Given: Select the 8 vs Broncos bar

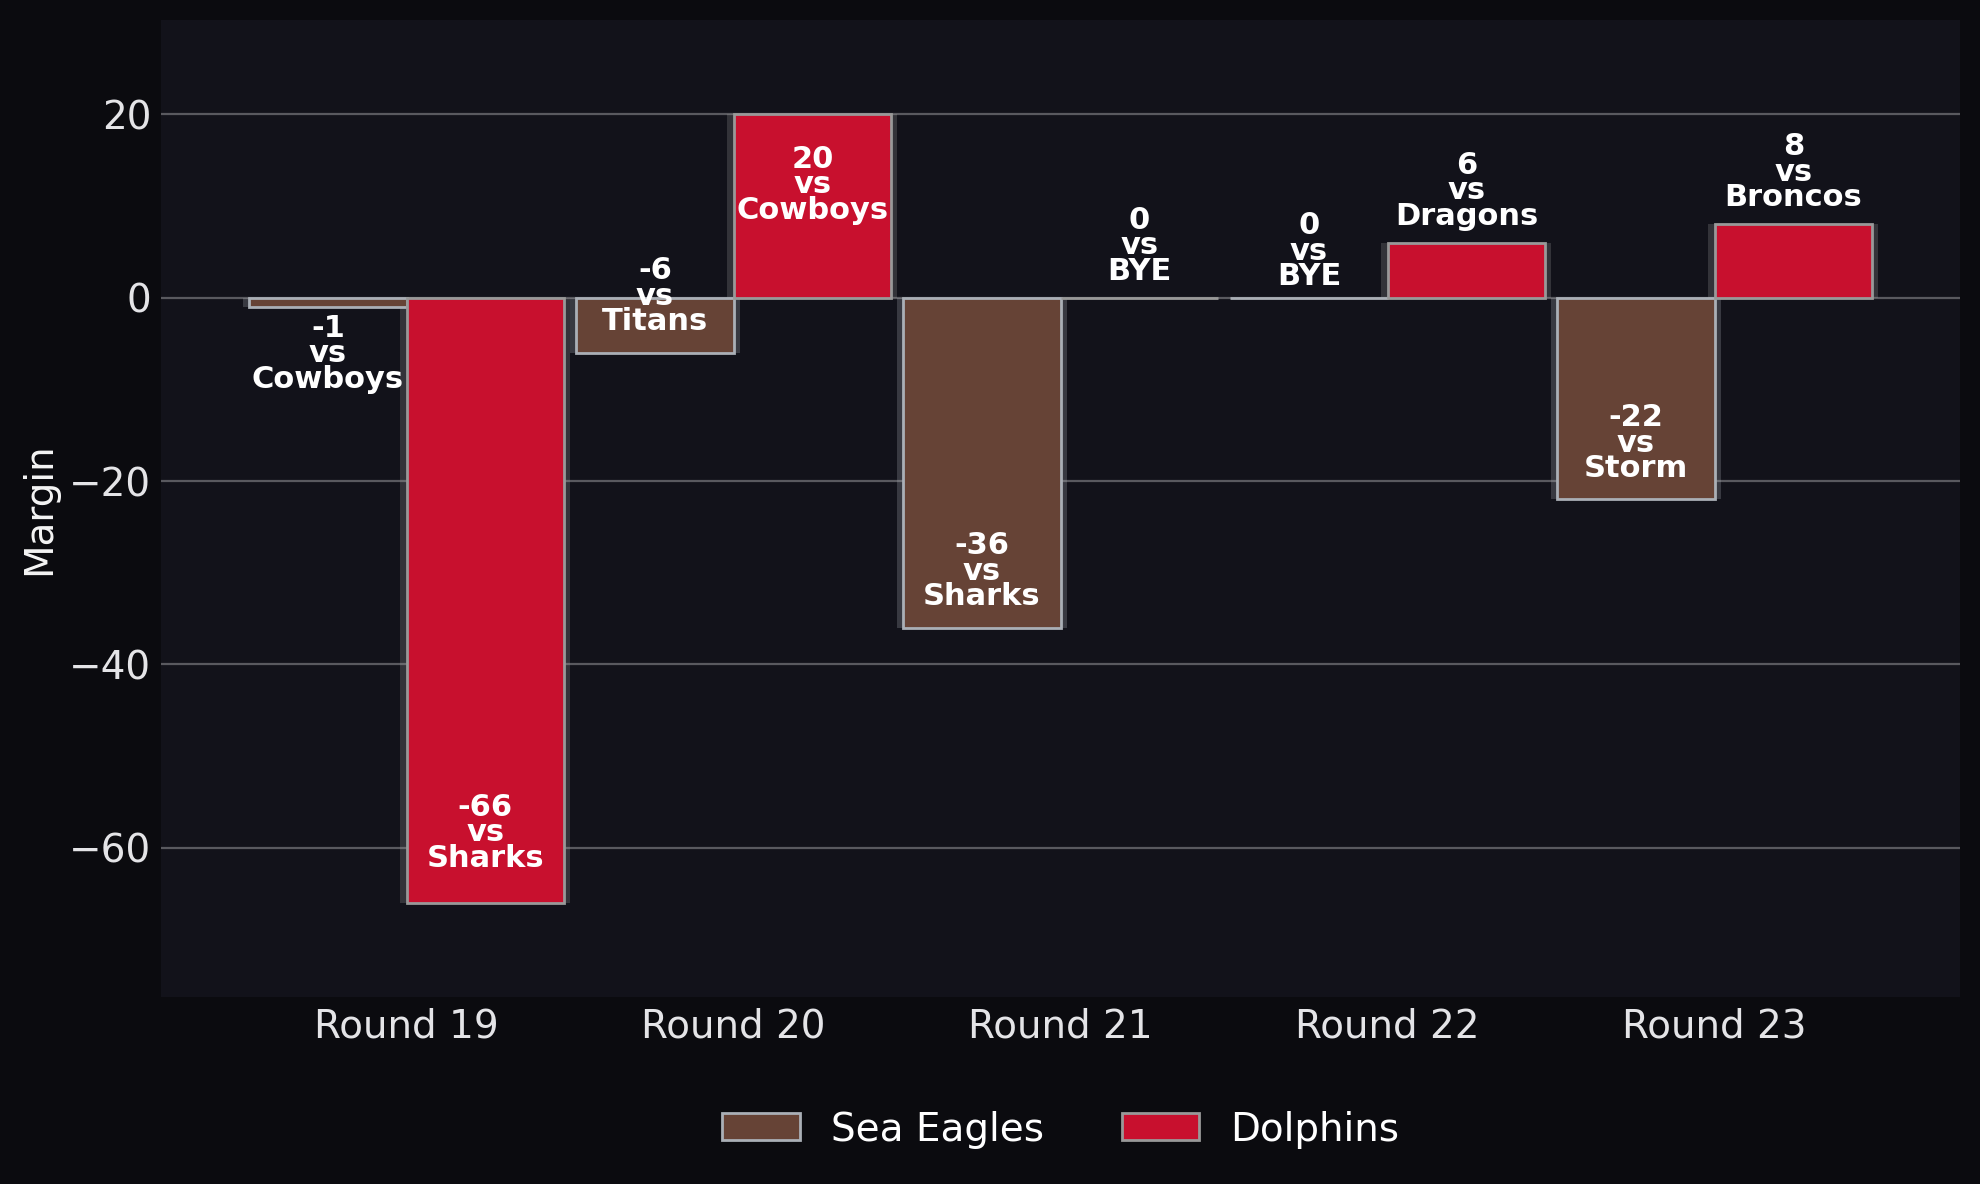Looking at the screenshot, I should pyautogui.click(x=1793, y=261).
